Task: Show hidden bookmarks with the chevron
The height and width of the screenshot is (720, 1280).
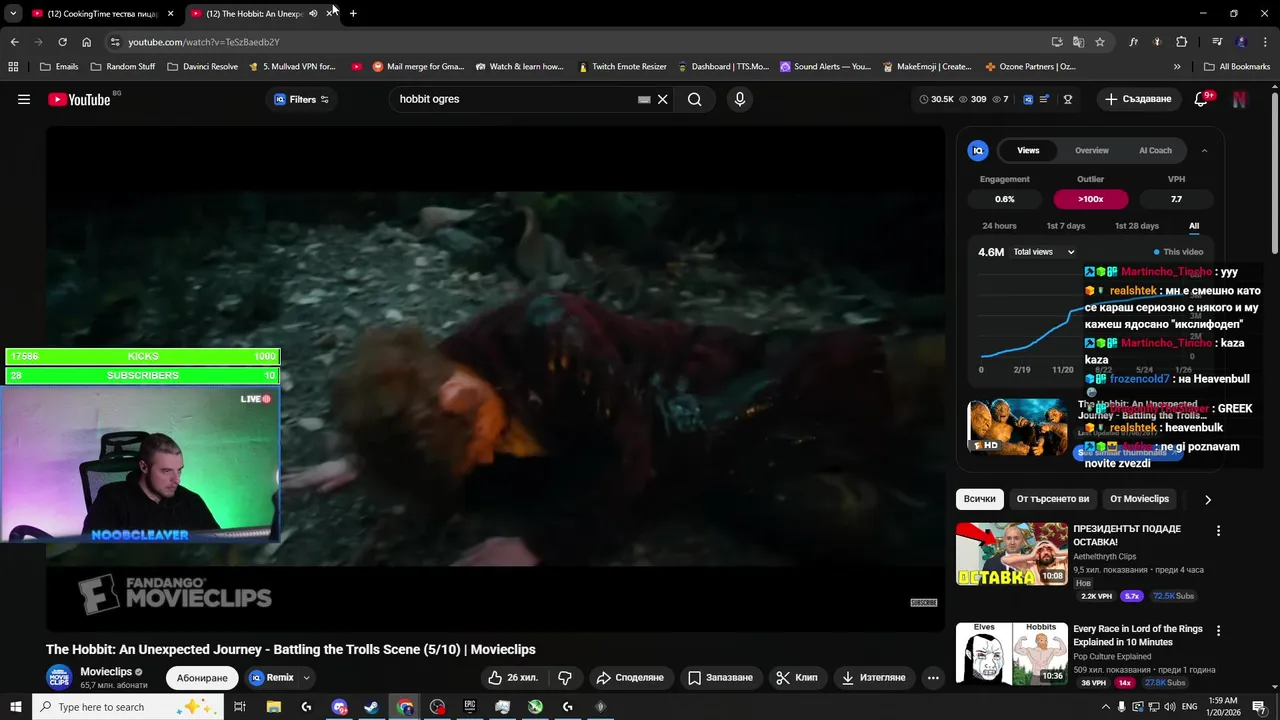Action: (x=1177, y=67)
